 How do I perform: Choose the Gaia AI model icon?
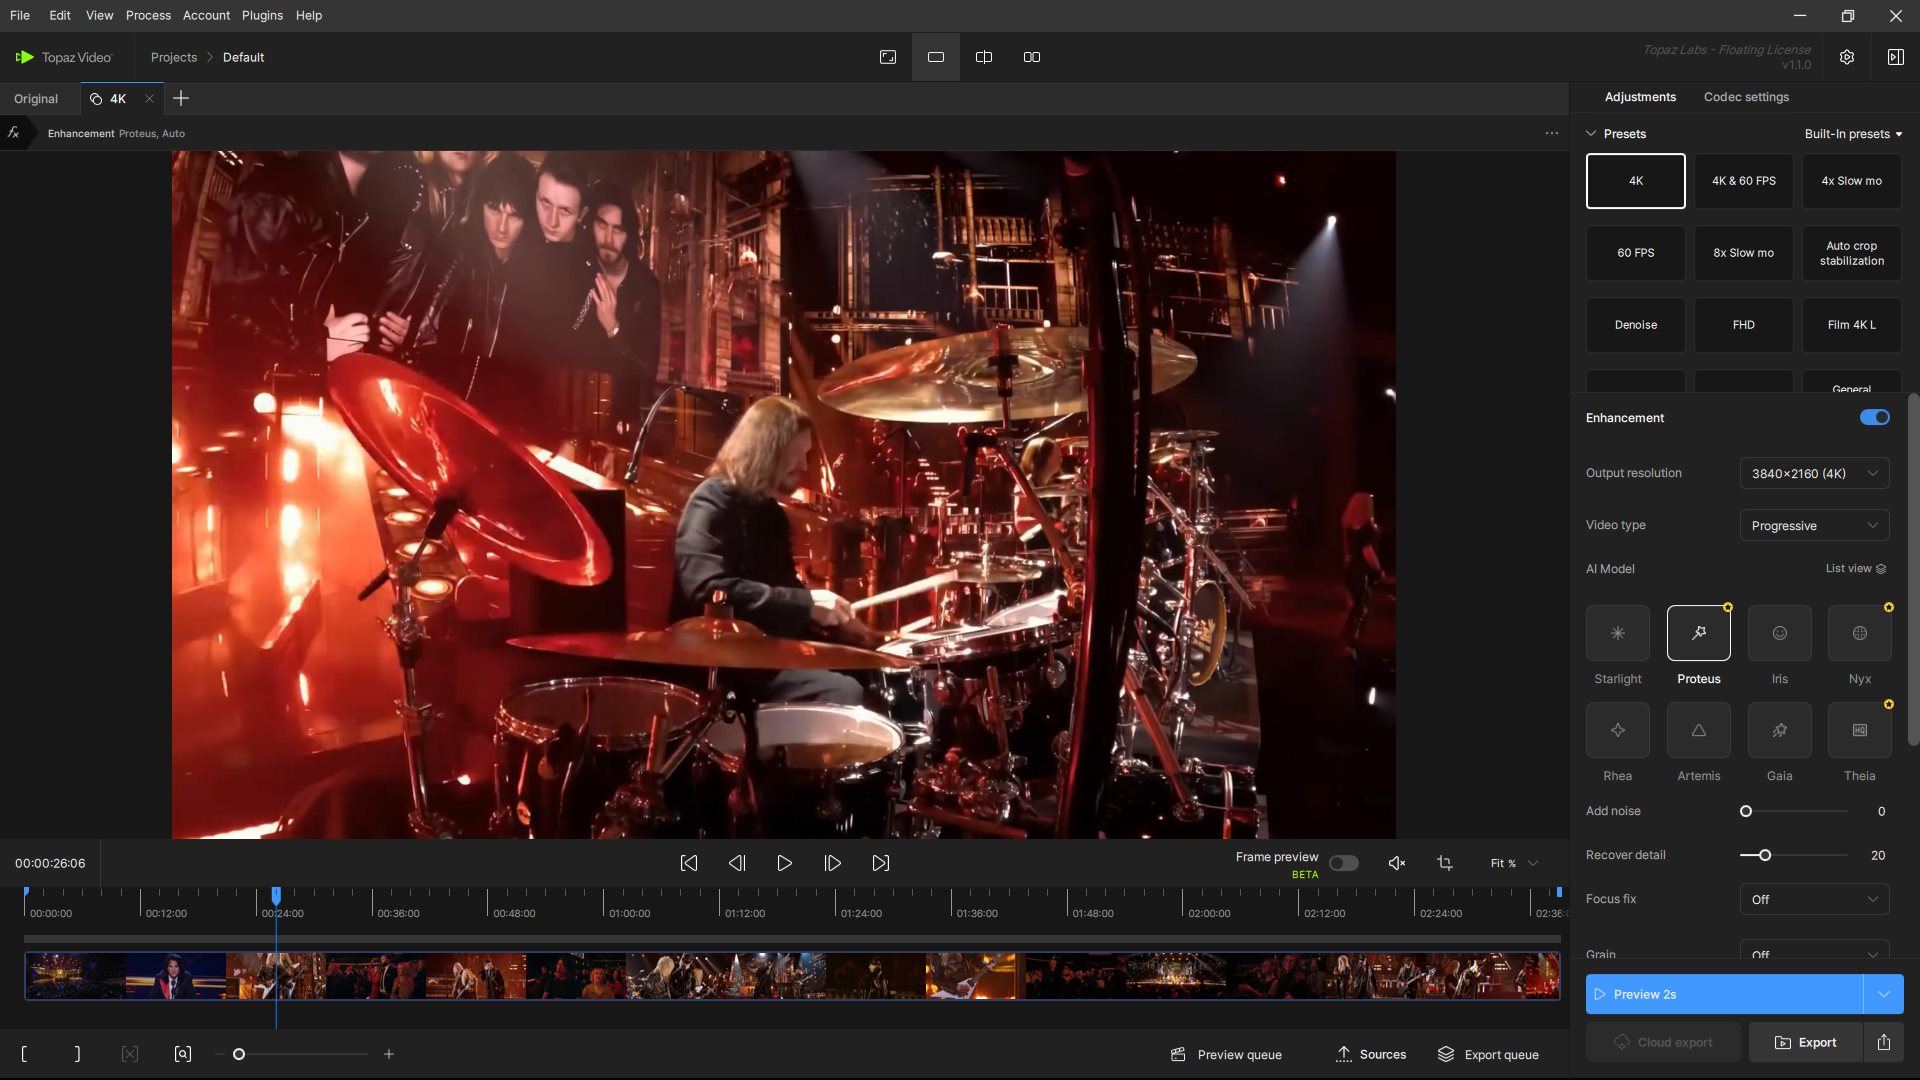point(1779,730)
